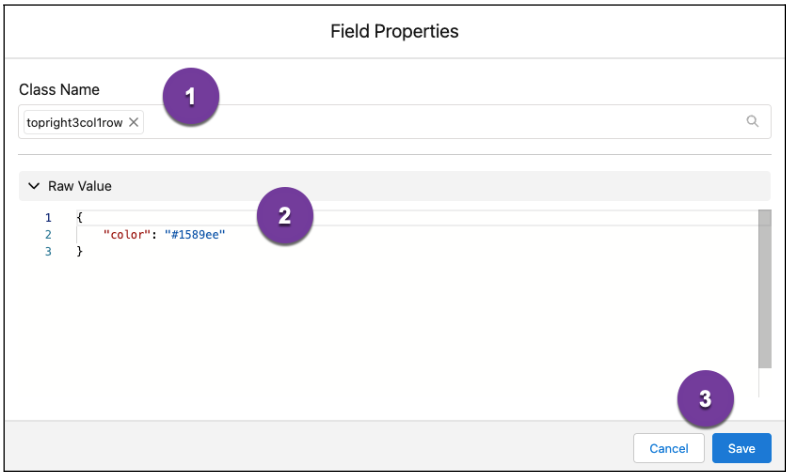Click the code editor vertical scrollbar thumb
Image resolution: width=789 pixels, height=472 pixels.
[x=765, y=289]
